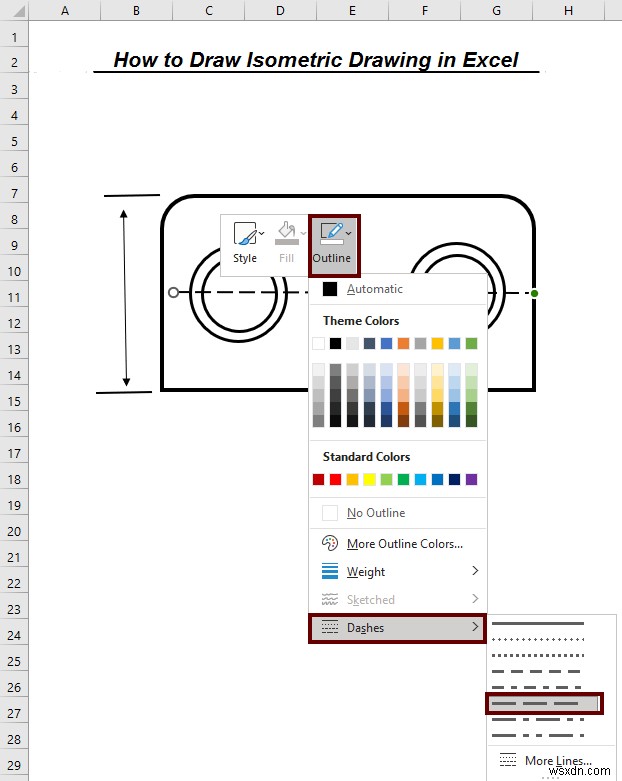Open More Lines options

551,760
